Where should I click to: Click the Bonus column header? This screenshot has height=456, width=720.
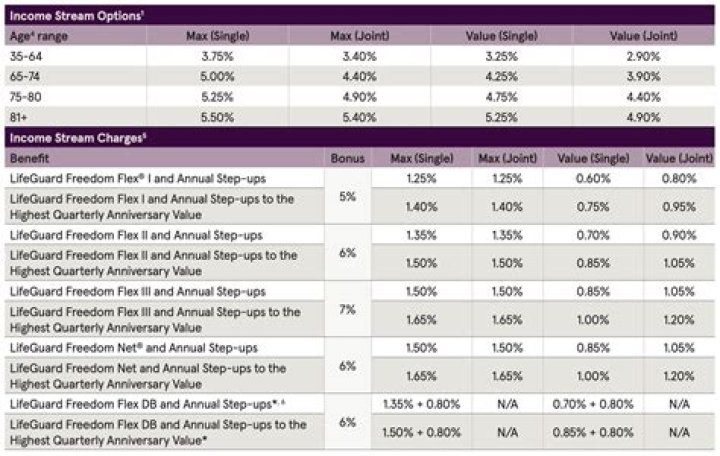click(347, 158)
